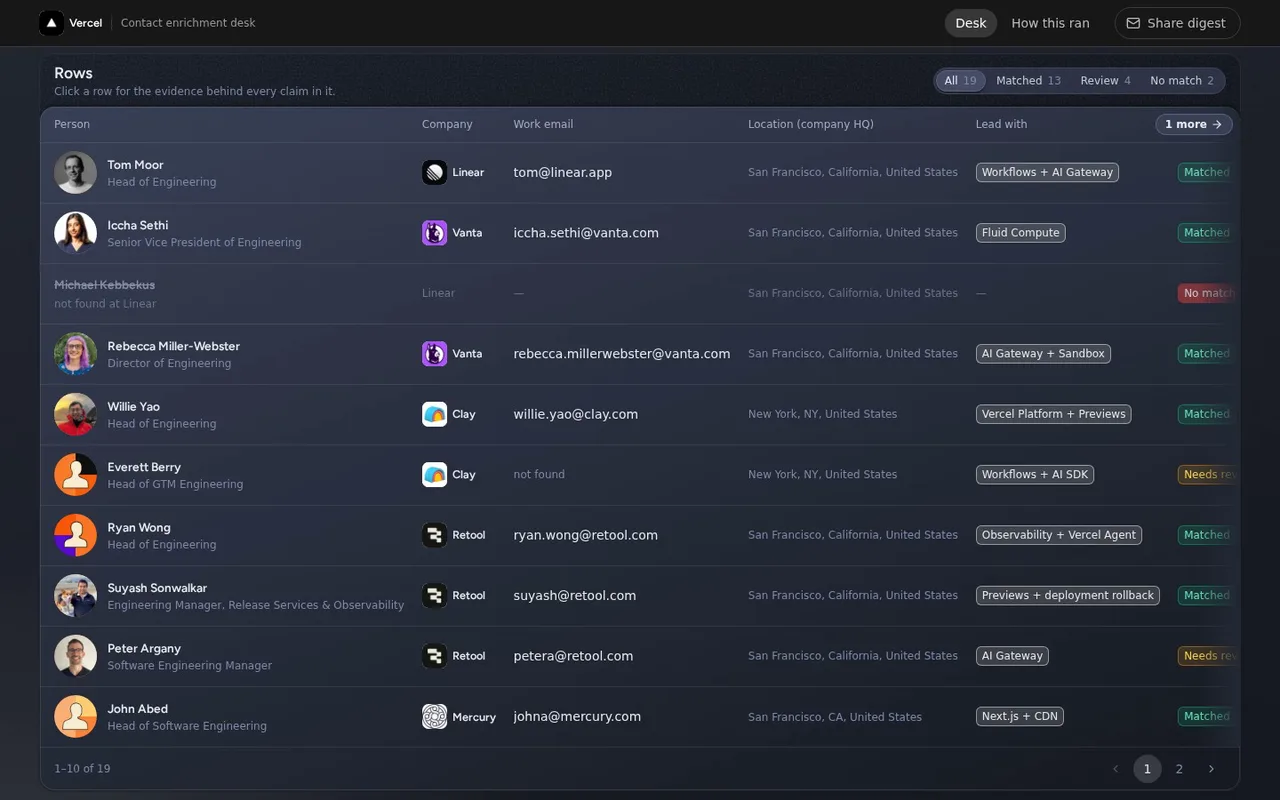Click the Share digest button
This screenshot has height=800, width=1280.
click(x=1177, y=23)
